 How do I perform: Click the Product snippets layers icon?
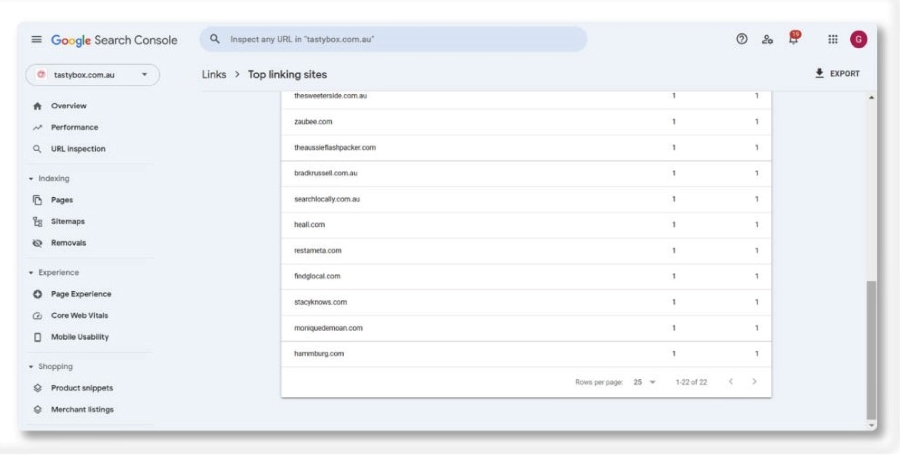[x=37, y=388]
